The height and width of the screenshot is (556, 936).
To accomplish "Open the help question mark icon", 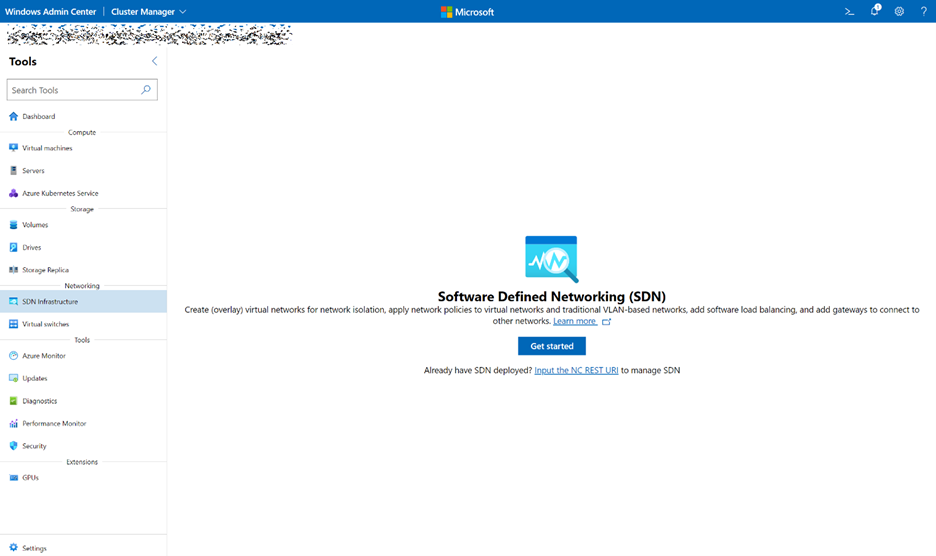I will click(x=923, y=11).
